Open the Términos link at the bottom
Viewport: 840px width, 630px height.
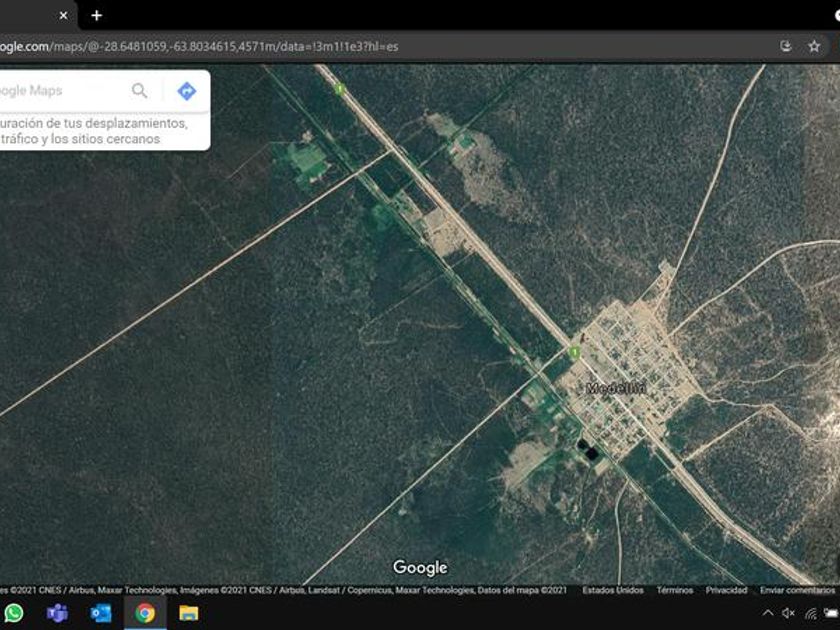pyautogui.click(x=675, y=590)
